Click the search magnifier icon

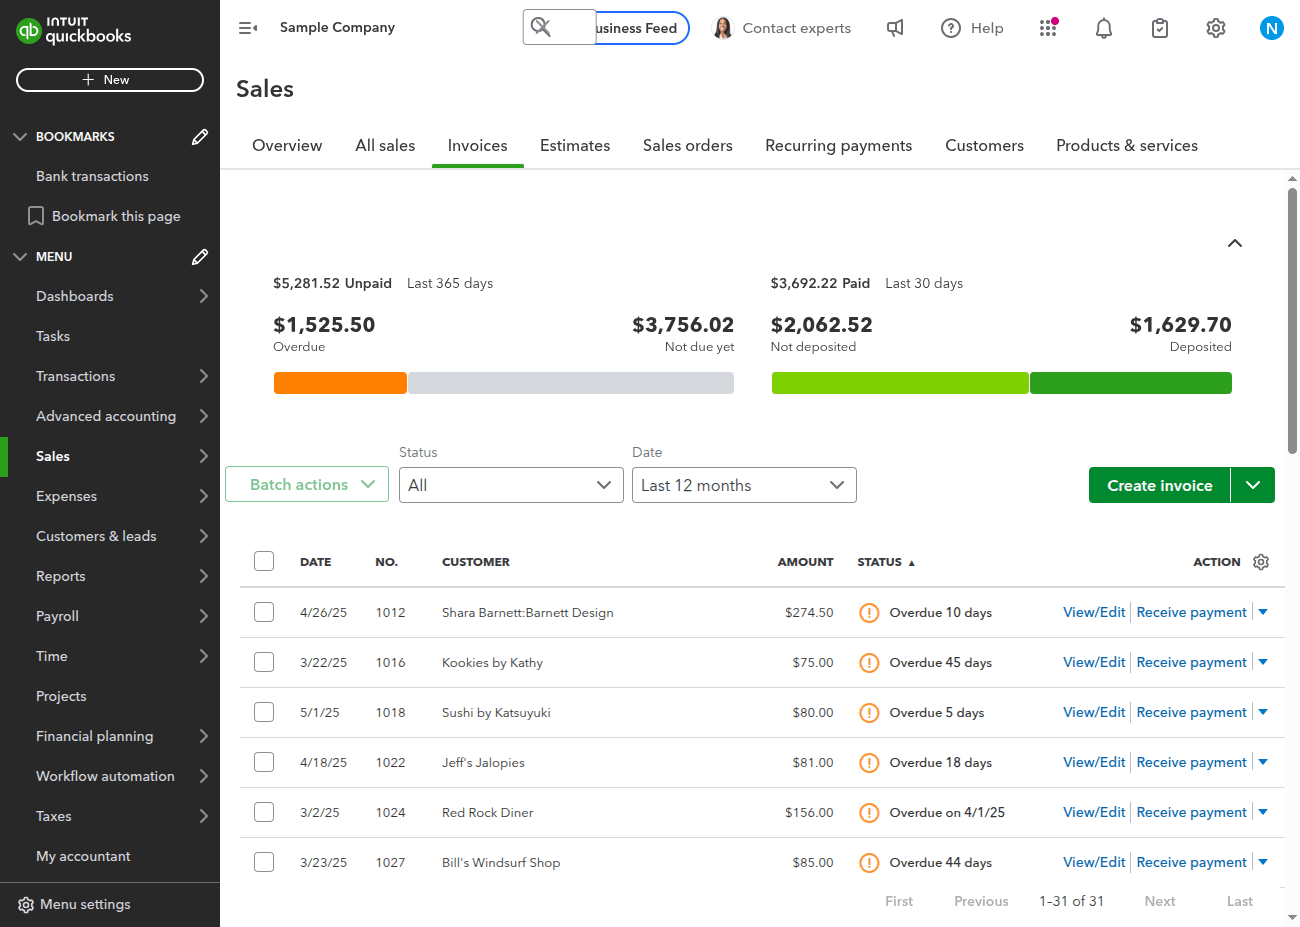541,27
